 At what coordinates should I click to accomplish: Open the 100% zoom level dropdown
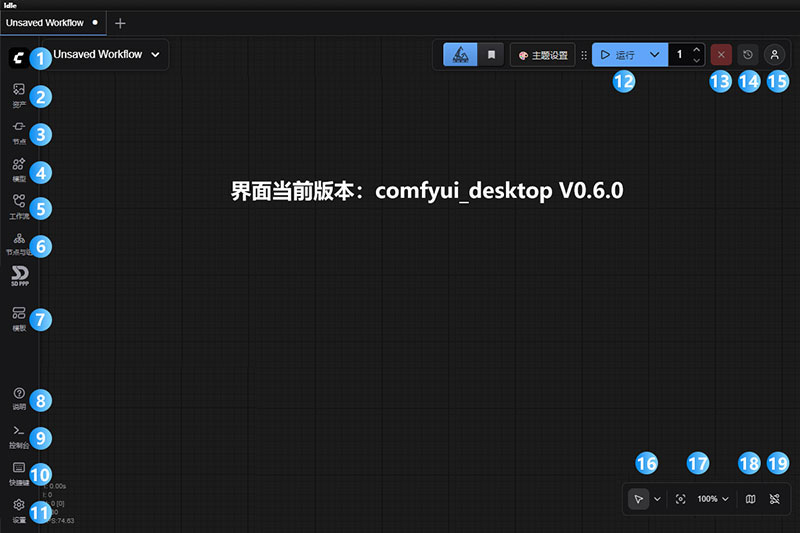click(x=714, y=498)
